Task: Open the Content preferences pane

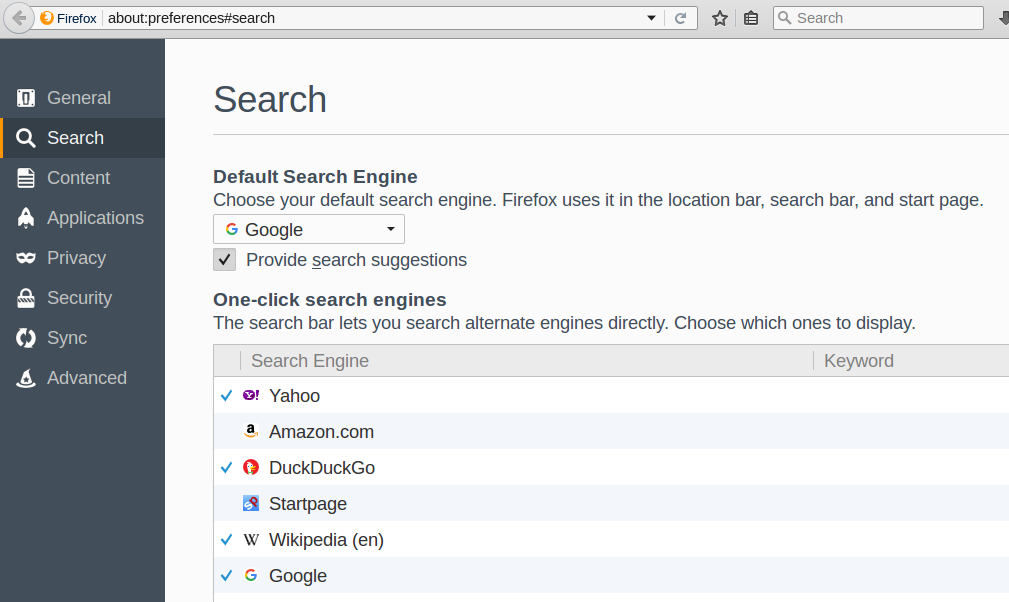Action: click(x=82, y=178)
